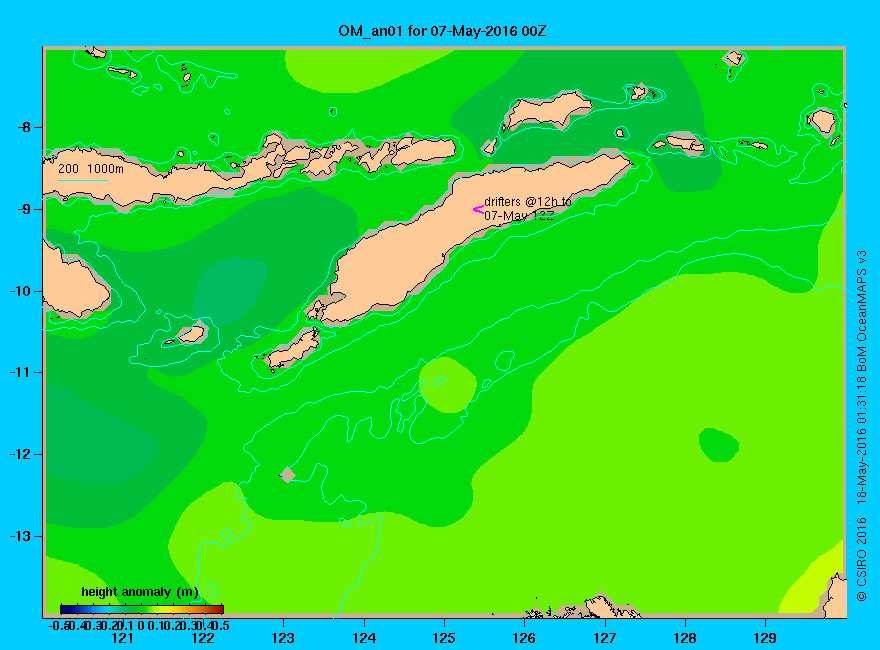Image resolution: width=880 pixels, height=650 pixels.
Task: Click latitude label -13 on y-axis
Action: (20, 536)
